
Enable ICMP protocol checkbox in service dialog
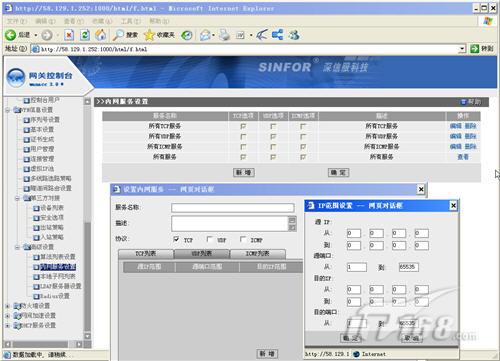(x=243, y=239)
